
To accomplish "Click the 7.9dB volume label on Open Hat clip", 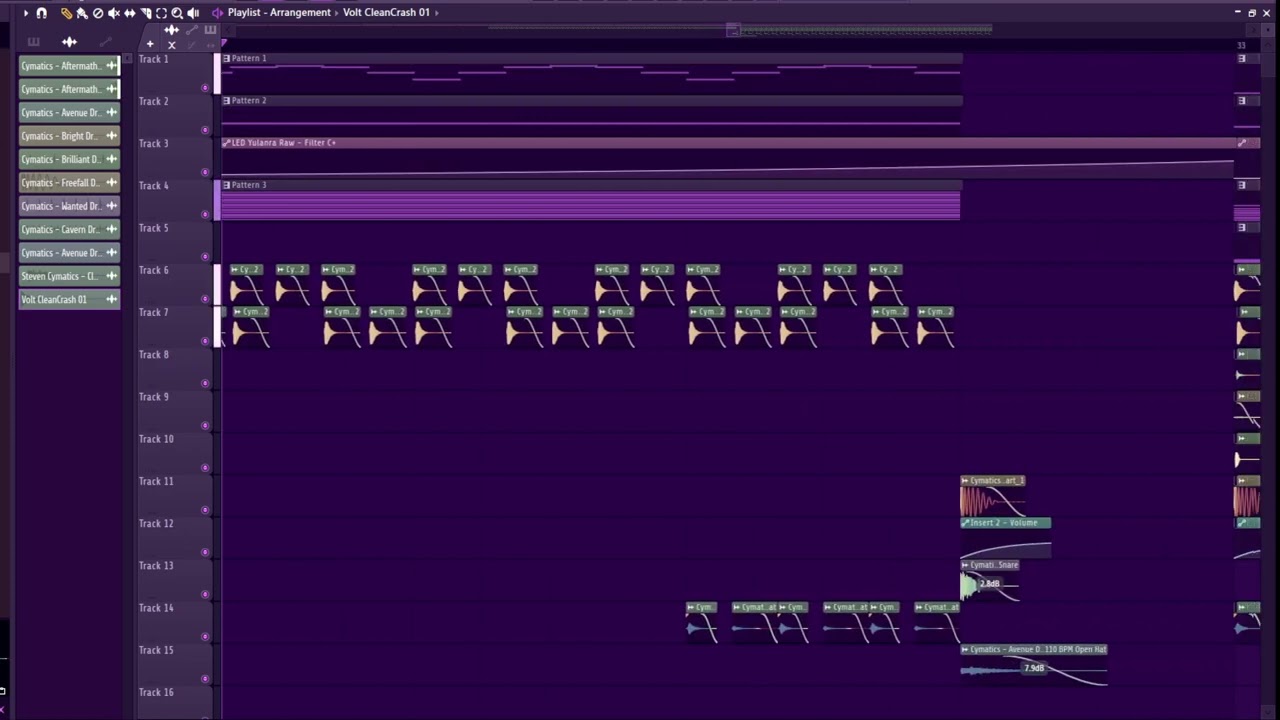I will pos(1034,668).
